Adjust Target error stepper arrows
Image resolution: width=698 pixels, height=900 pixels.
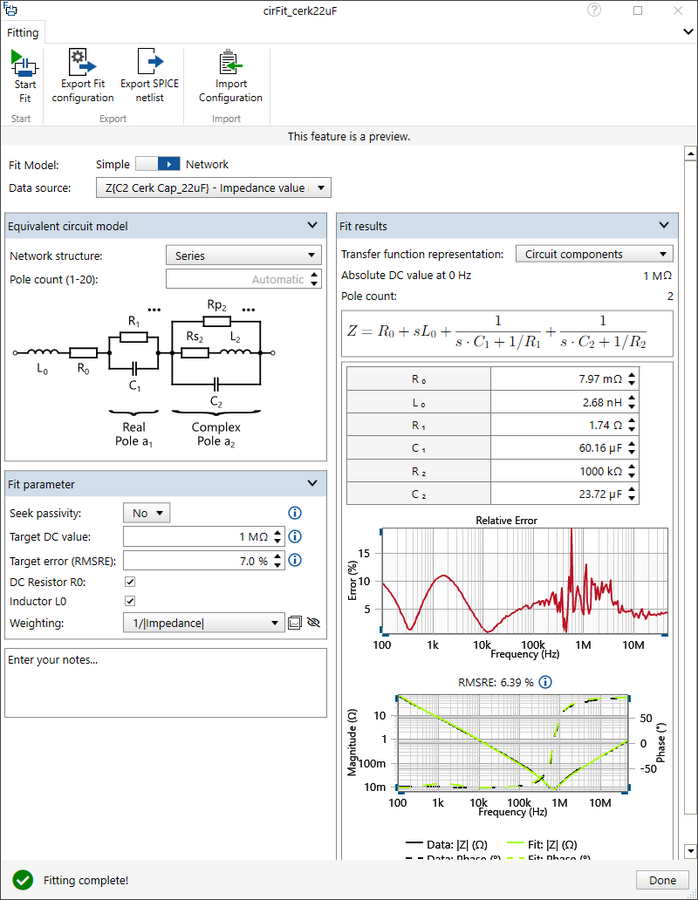(x=278, y=561)
